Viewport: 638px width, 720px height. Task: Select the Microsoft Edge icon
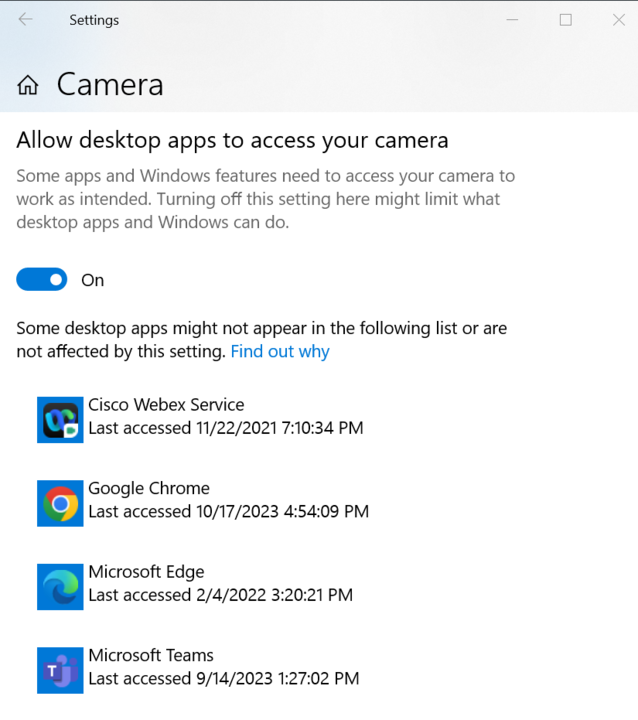tap(60, 587)
